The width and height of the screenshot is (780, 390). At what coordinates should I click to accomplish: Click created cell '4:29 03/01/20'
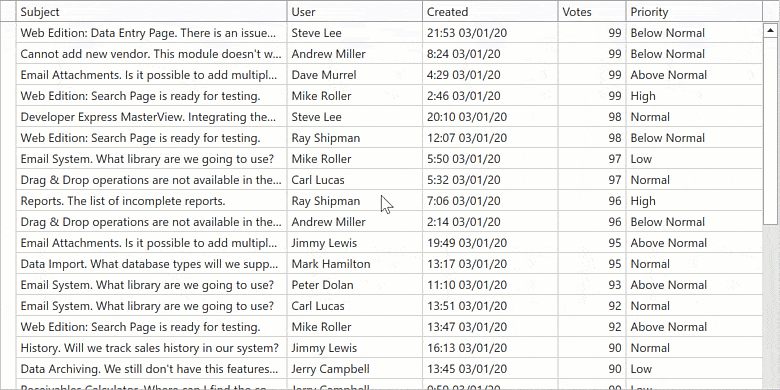pyautogui.click(x=490, y=75)
